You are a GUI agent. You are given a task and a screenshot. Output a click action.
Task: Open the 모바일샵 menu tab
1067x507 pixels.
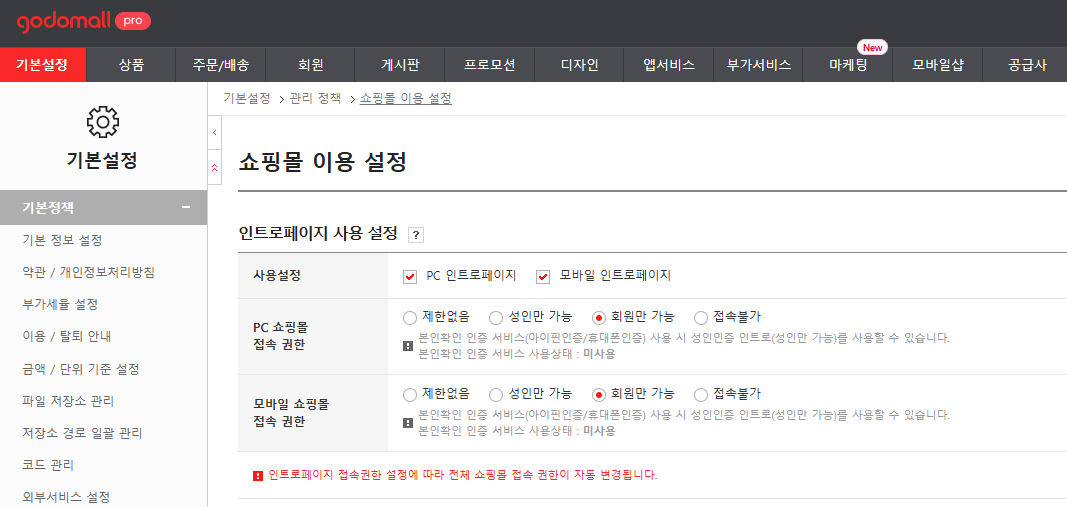coord(938,65)
